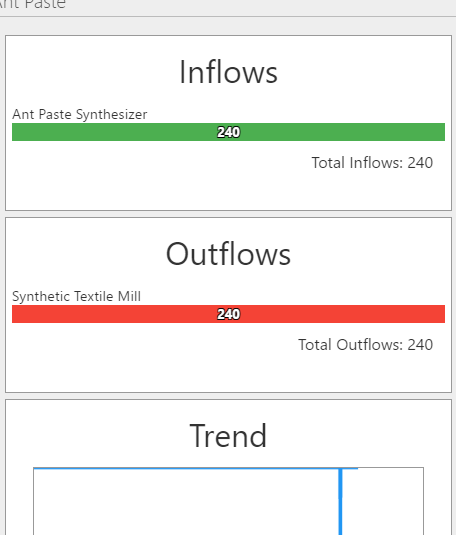The width and height of the screenshot is (456, 535).
Task: Click the Trend chart area right of the marker
Action: [383, 502]
